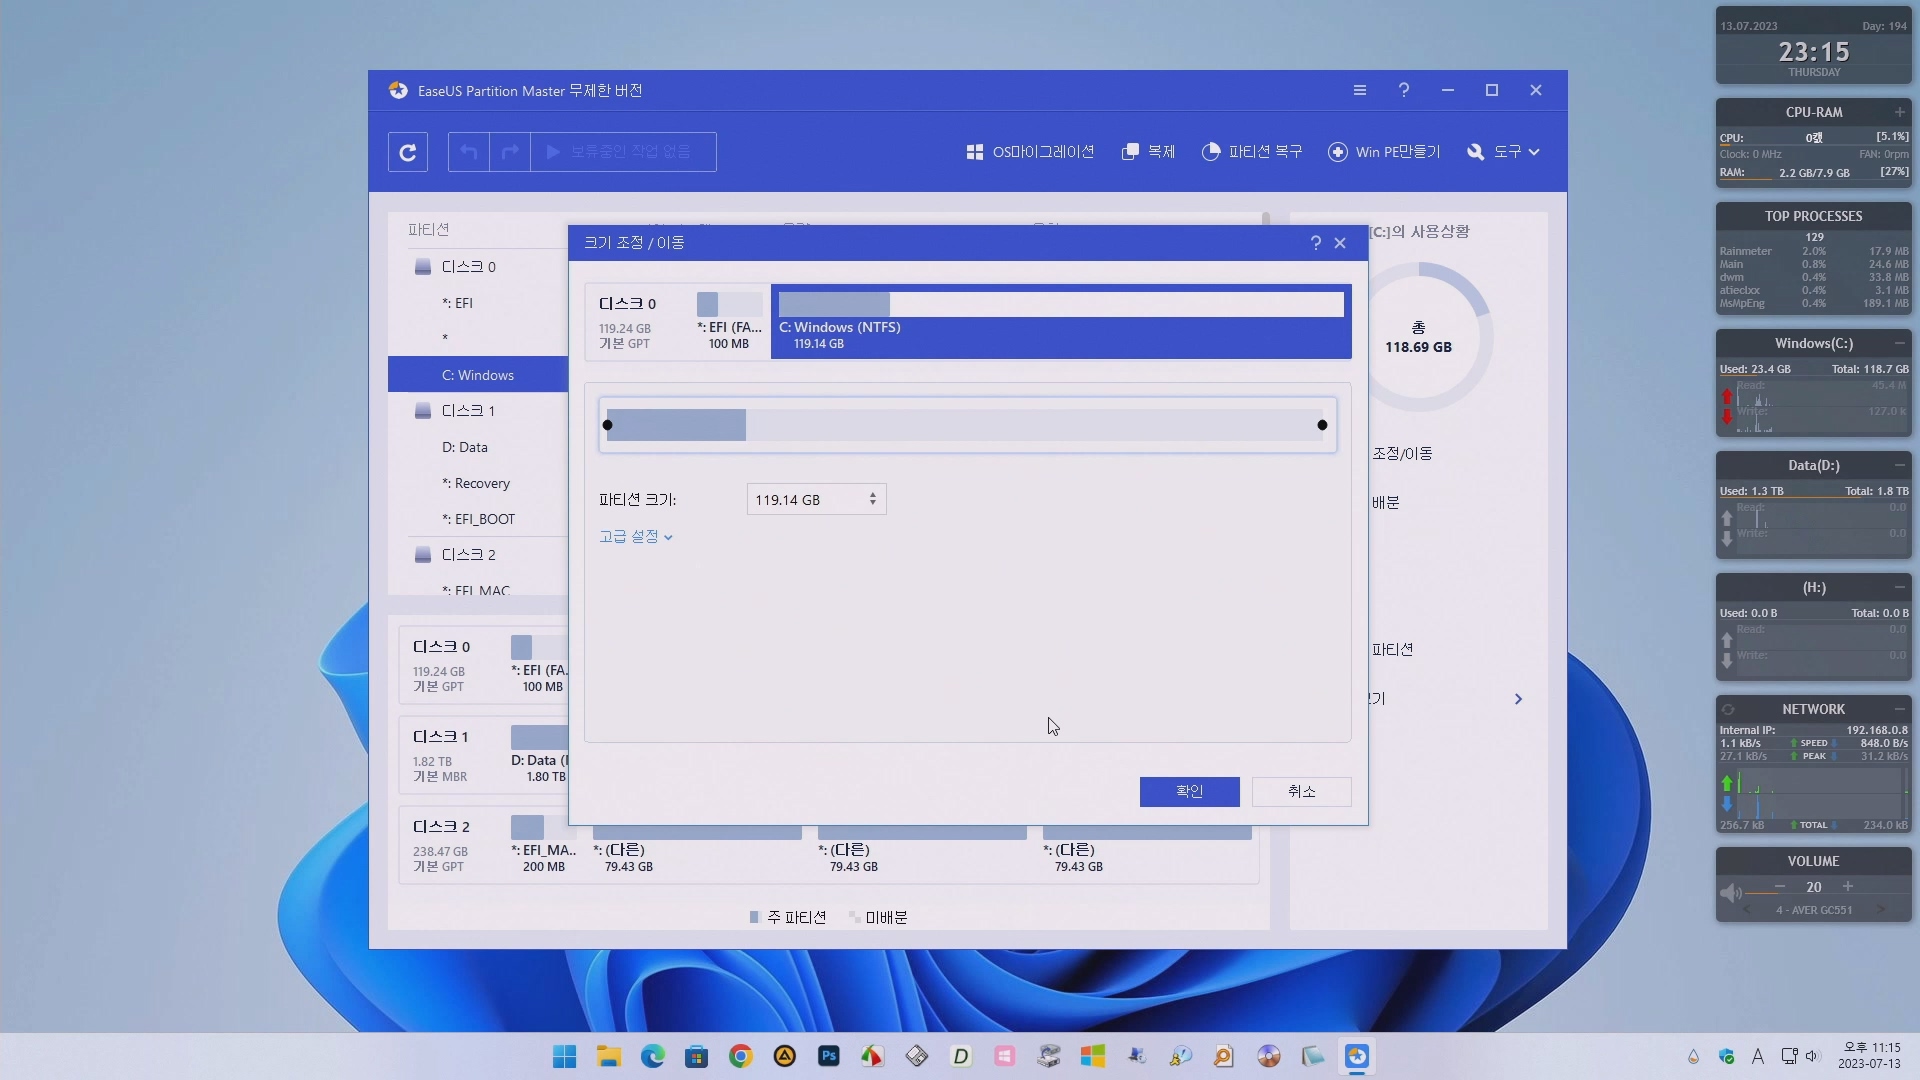The height and width of the screenshot is (1080, 1920).
Task: Click the 미배분 legend label
Action: pyautogui.click(x=886, y=917)
